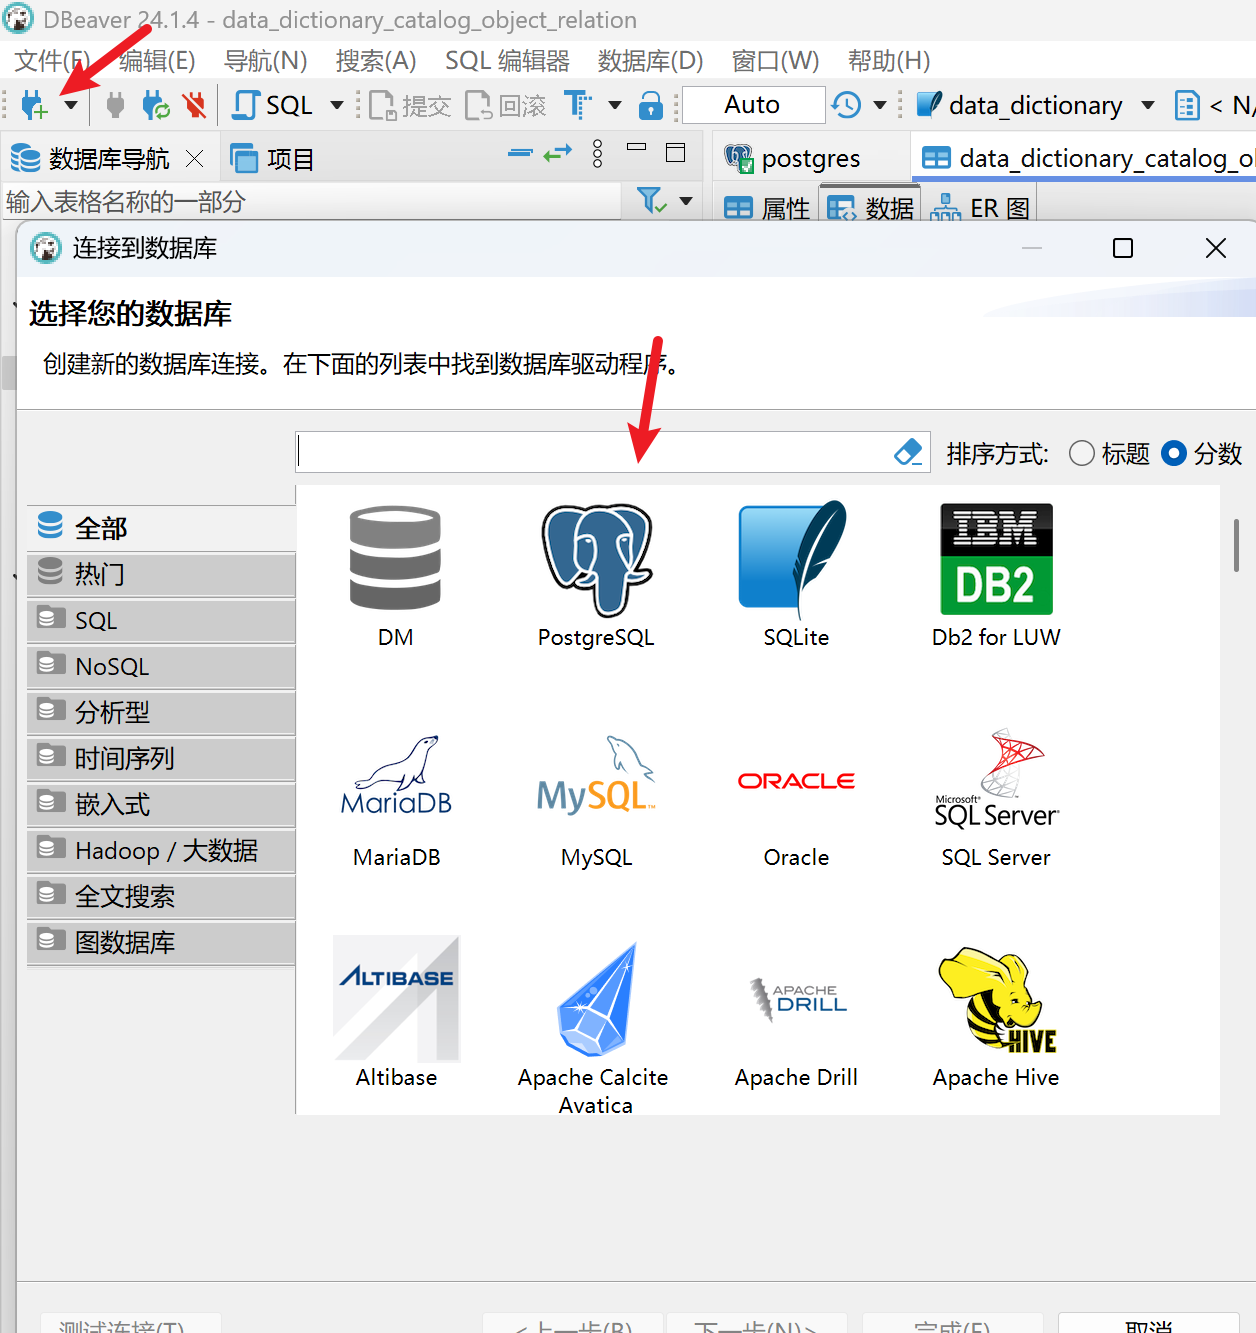Open the 窗口 (Window) menu
This screenshot has height=1333, width=1256.
click(775, 61)
